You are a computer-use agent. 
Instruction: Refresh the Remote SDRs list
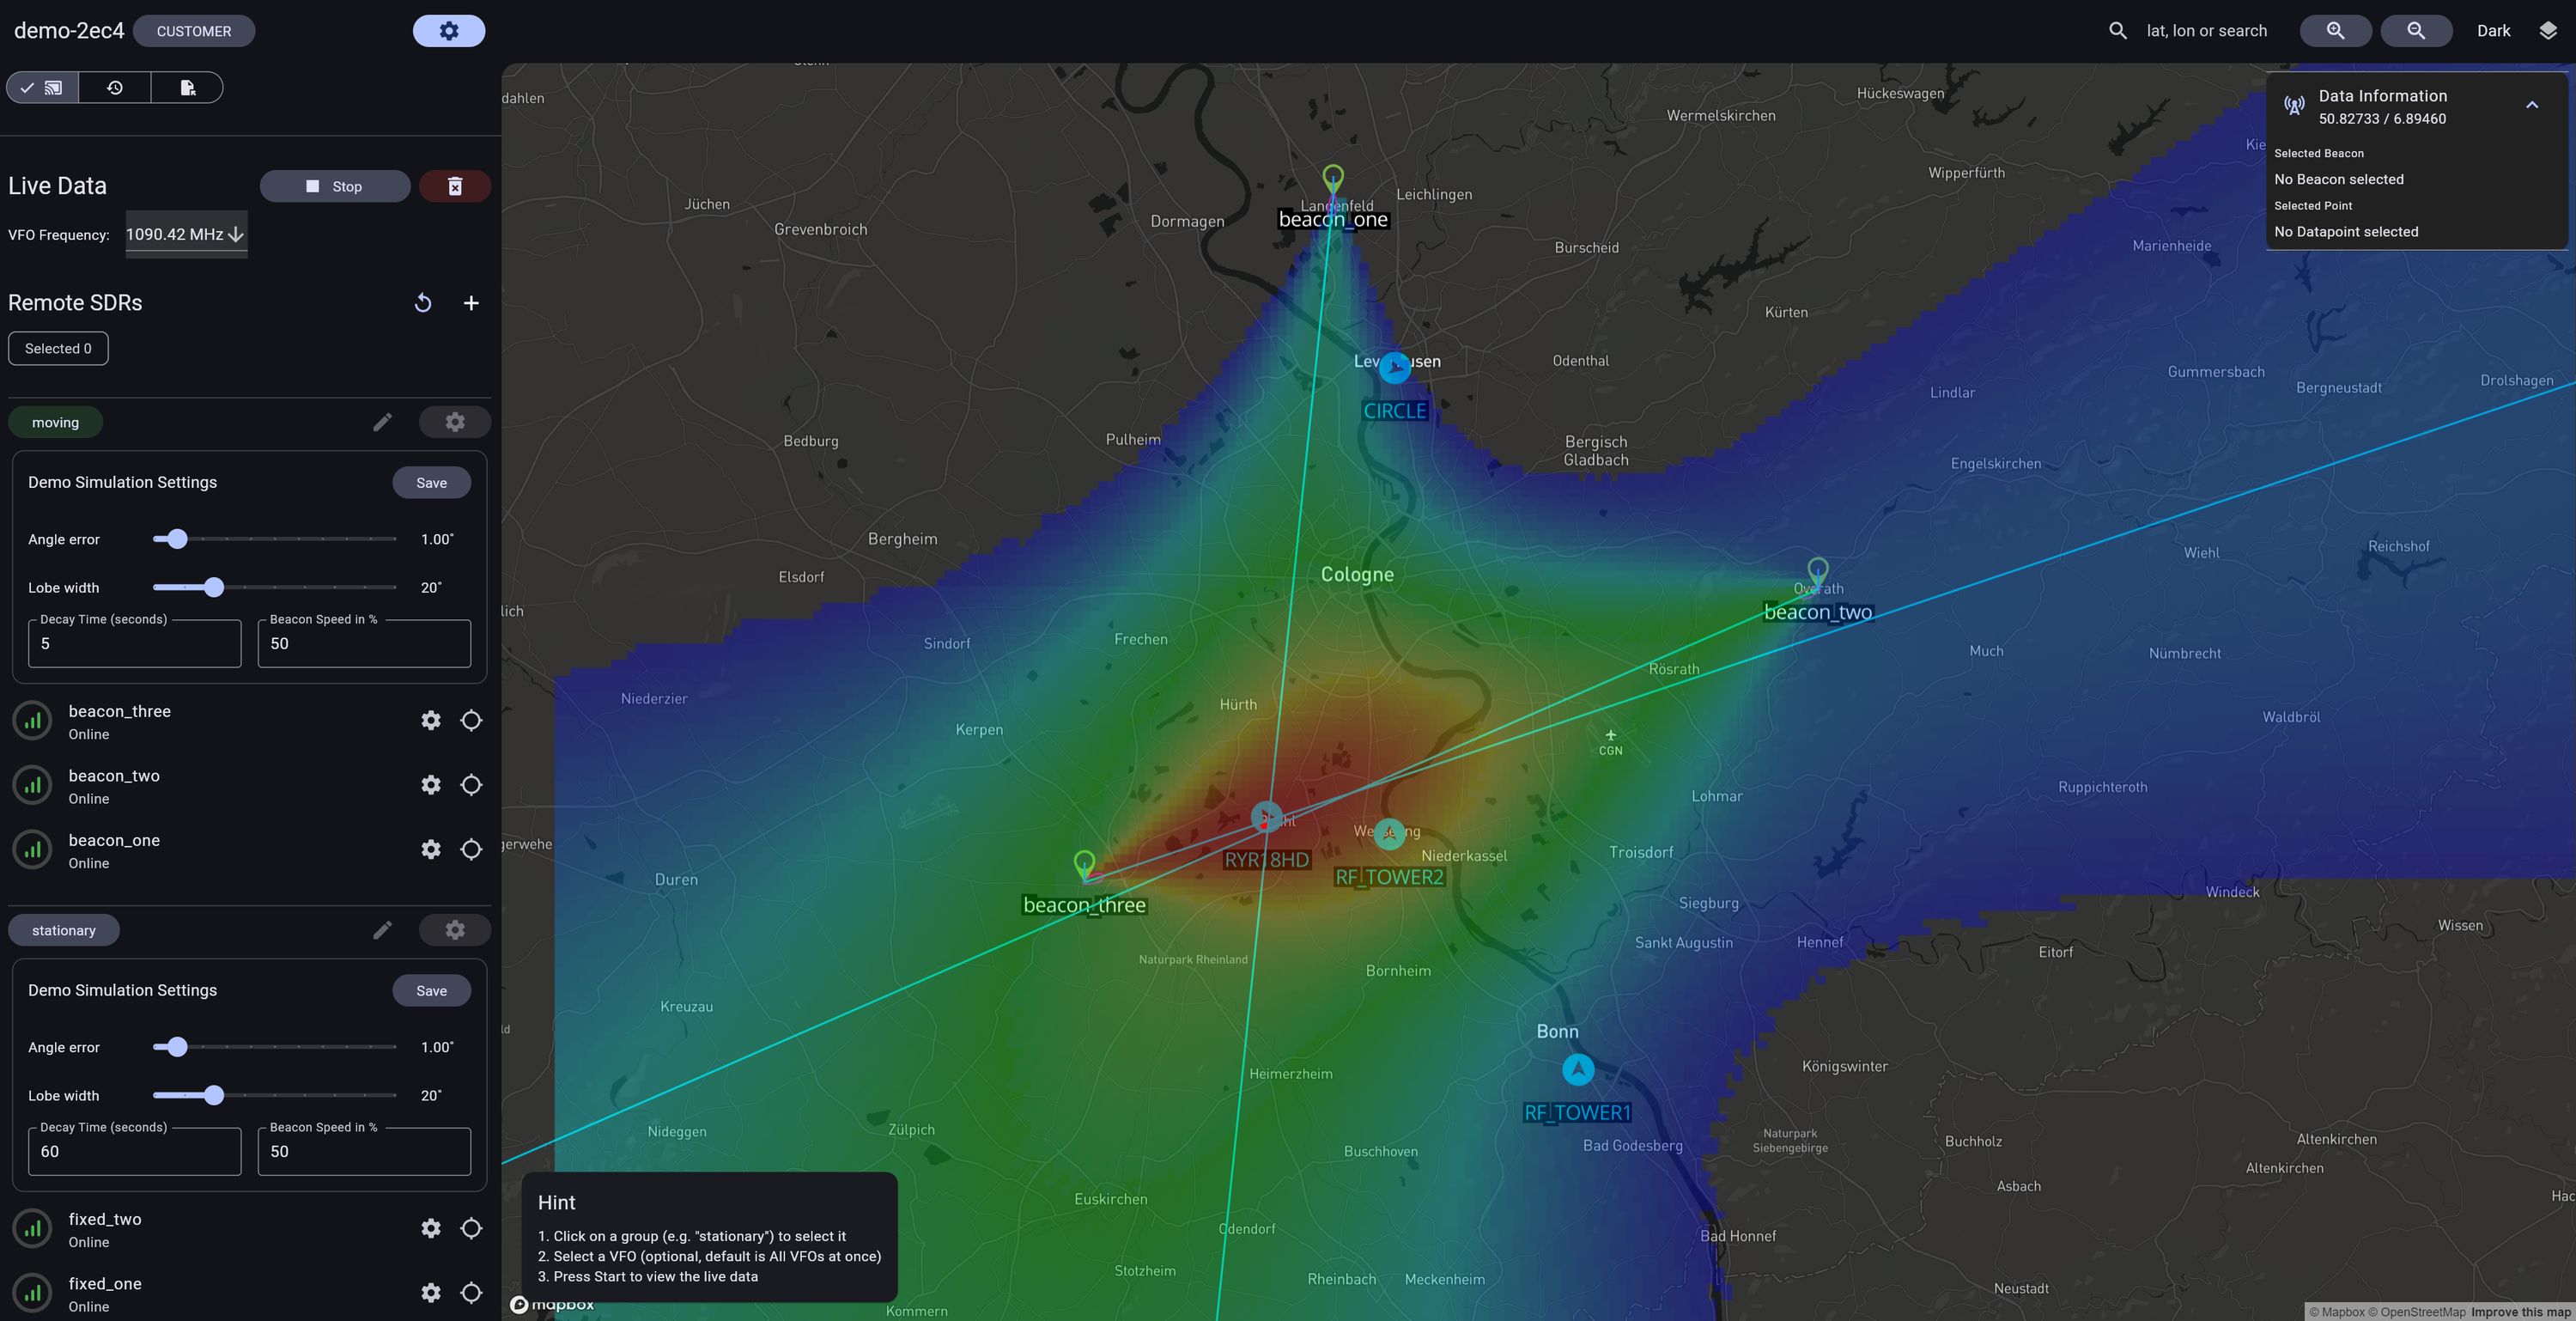pyautogui.click(x=423, y=303)
